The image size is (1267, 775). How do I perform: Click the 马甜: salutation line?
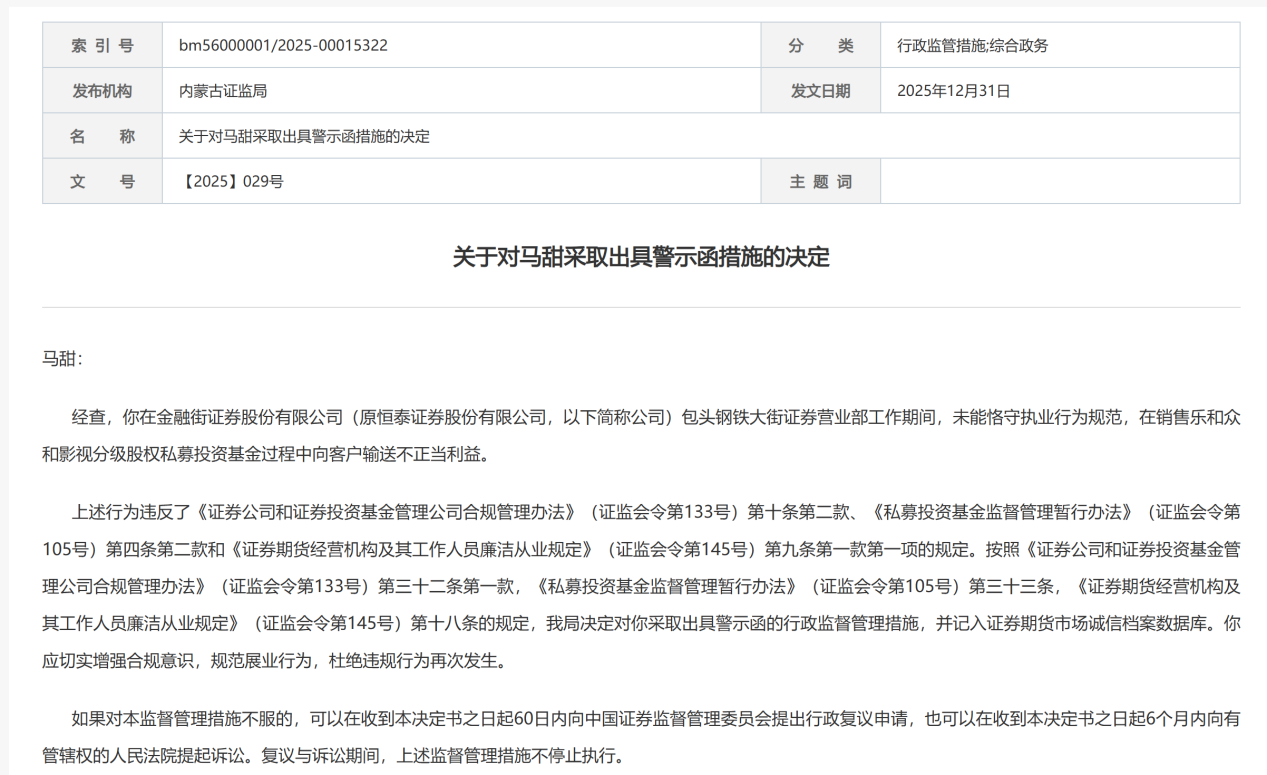[63, 358]
